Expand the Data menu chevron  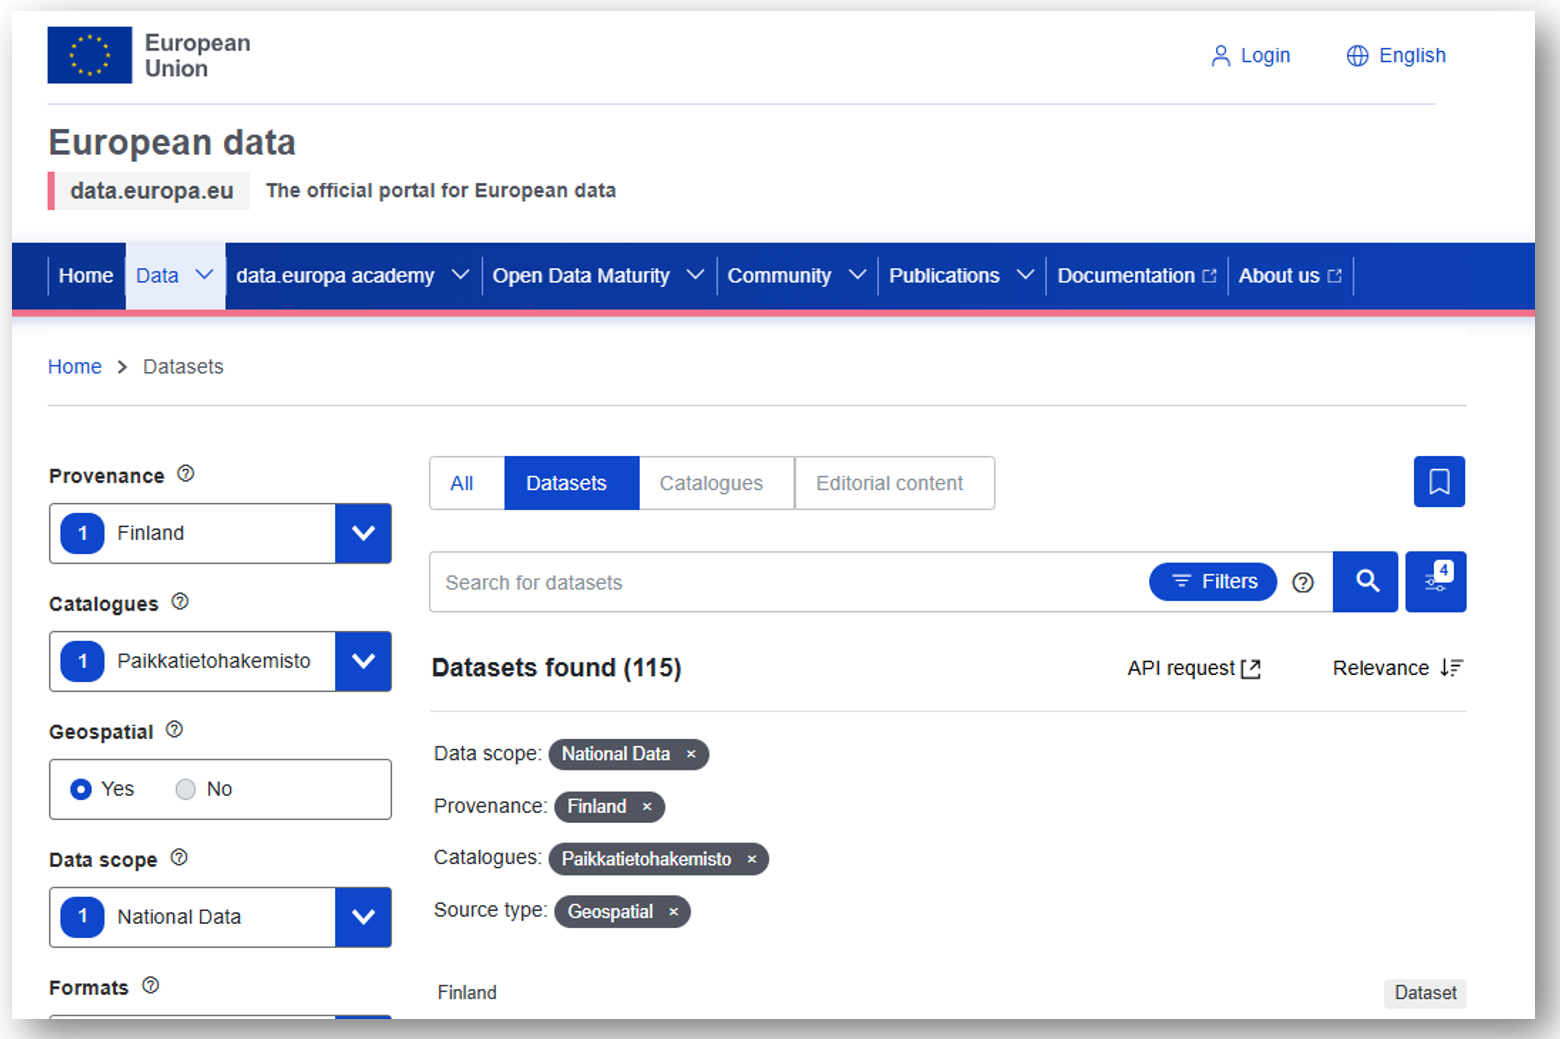[204, 275]
